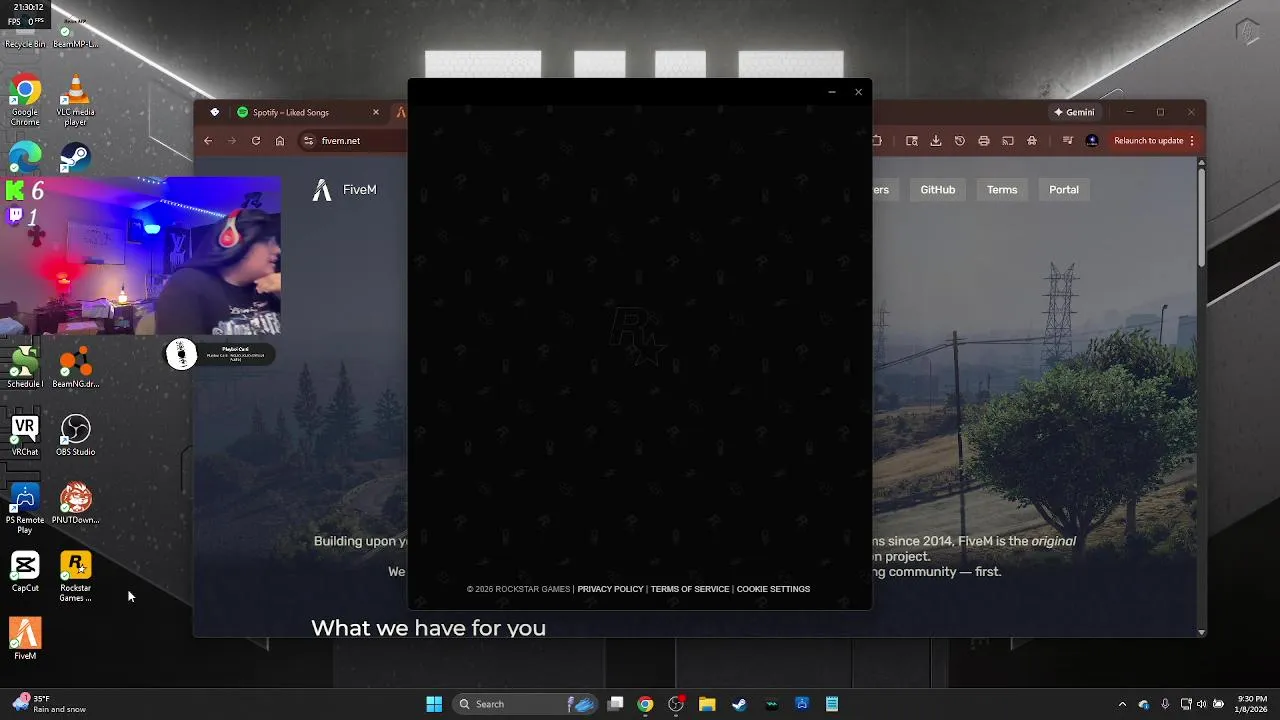Screen dimensions: 1280x720
Task: Minimize the Rockstar Games Launcher window
Action: [832, 92]
